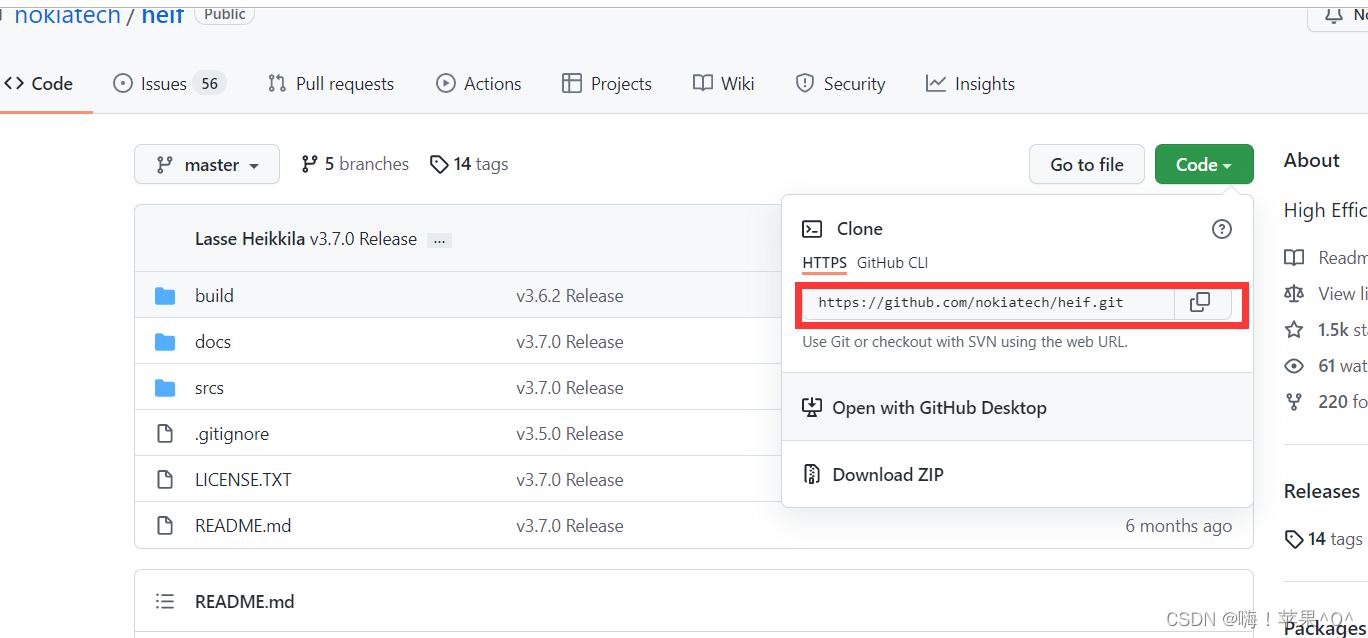The height and width of the screenshot is (638, 1368).
Task: View the 14 tags link
Action: point(469,164)
